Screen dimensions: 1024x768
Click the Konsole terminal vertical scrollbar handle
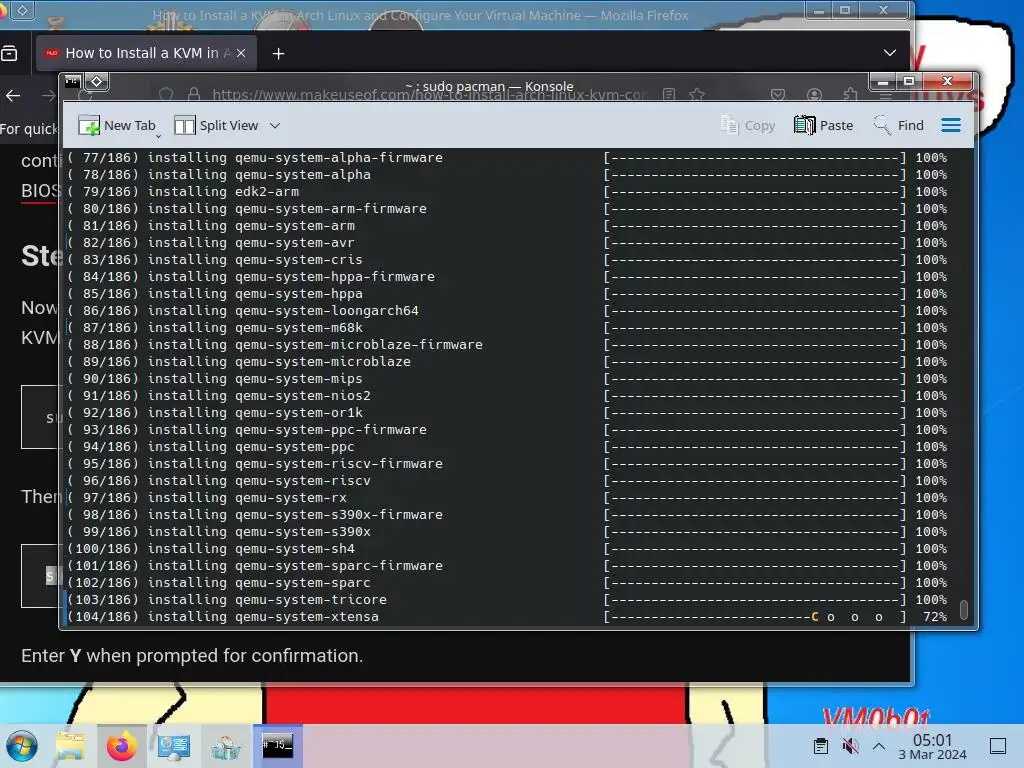click(x=963, y=609)
